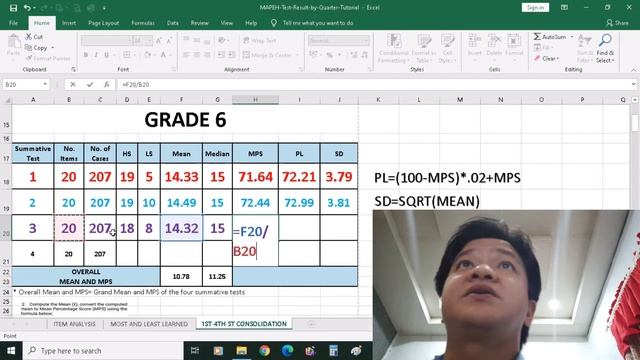The image size is (640, 360).
Task: Open Task View on the taskbar
Action: click(195, 351)
